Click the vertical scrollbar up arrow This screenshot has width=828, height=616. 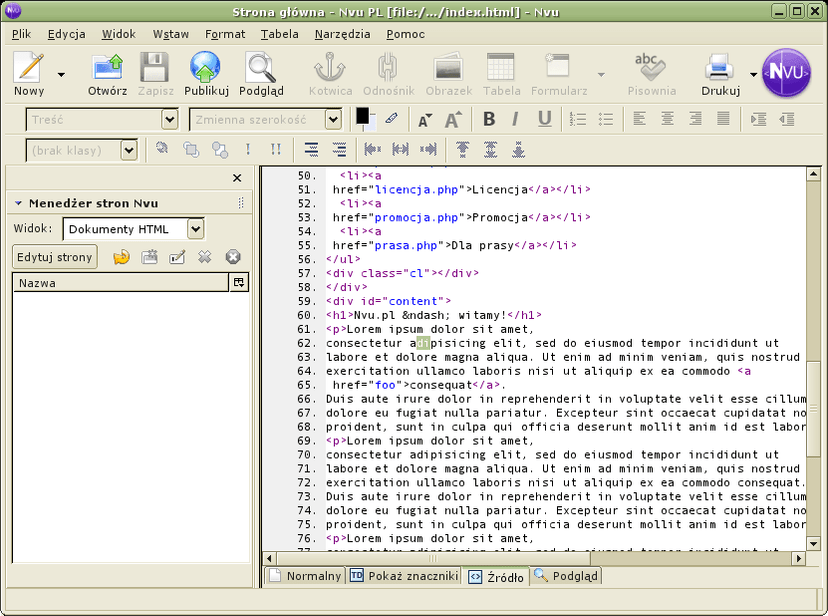pyautogui.click(x=813, y=174)
